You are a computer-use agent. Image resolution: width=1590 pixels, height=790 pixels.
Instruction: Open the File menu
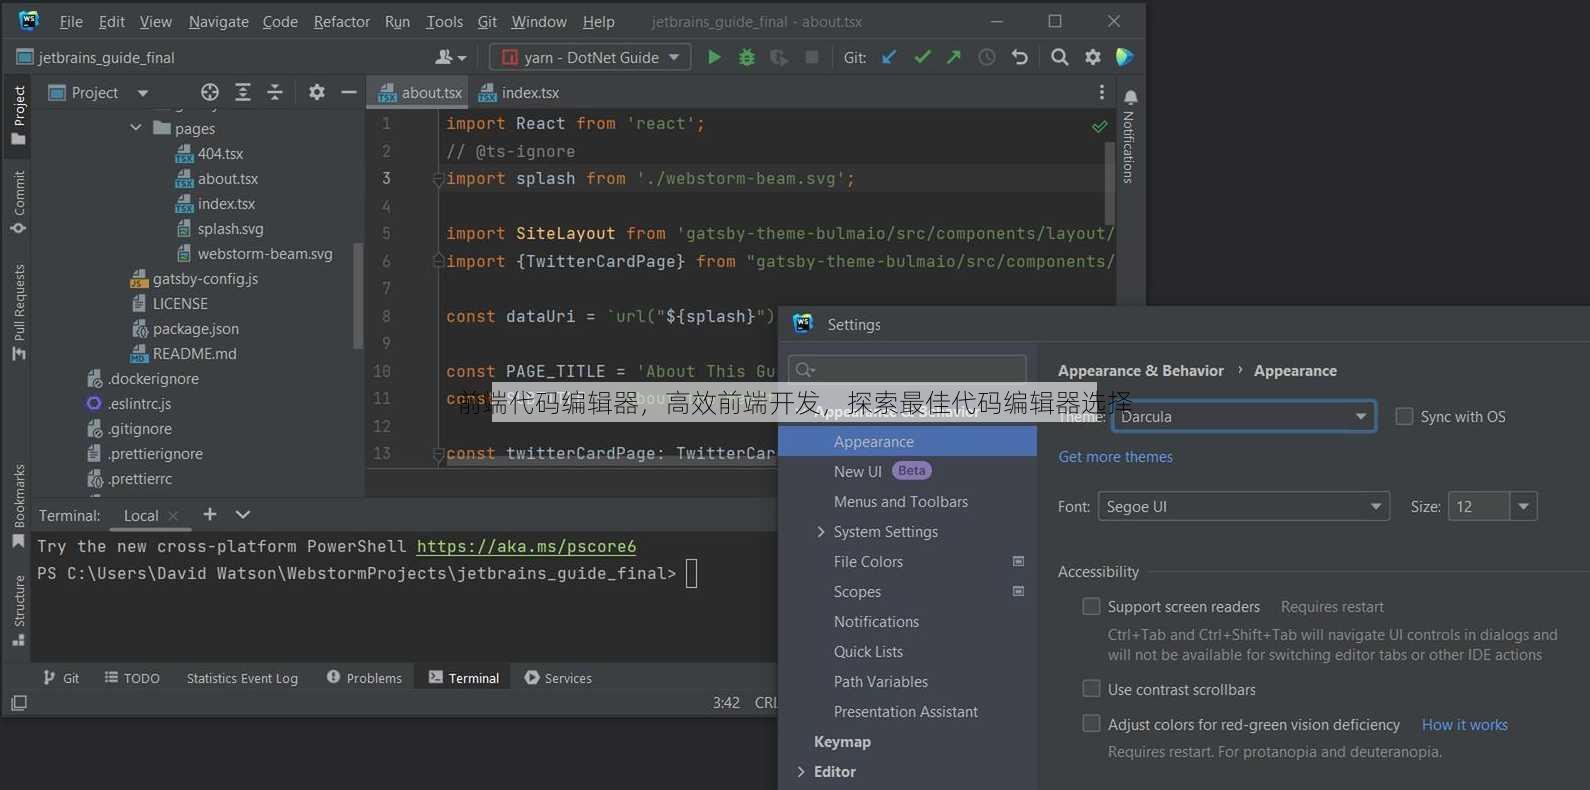click(x=71, y=21)
